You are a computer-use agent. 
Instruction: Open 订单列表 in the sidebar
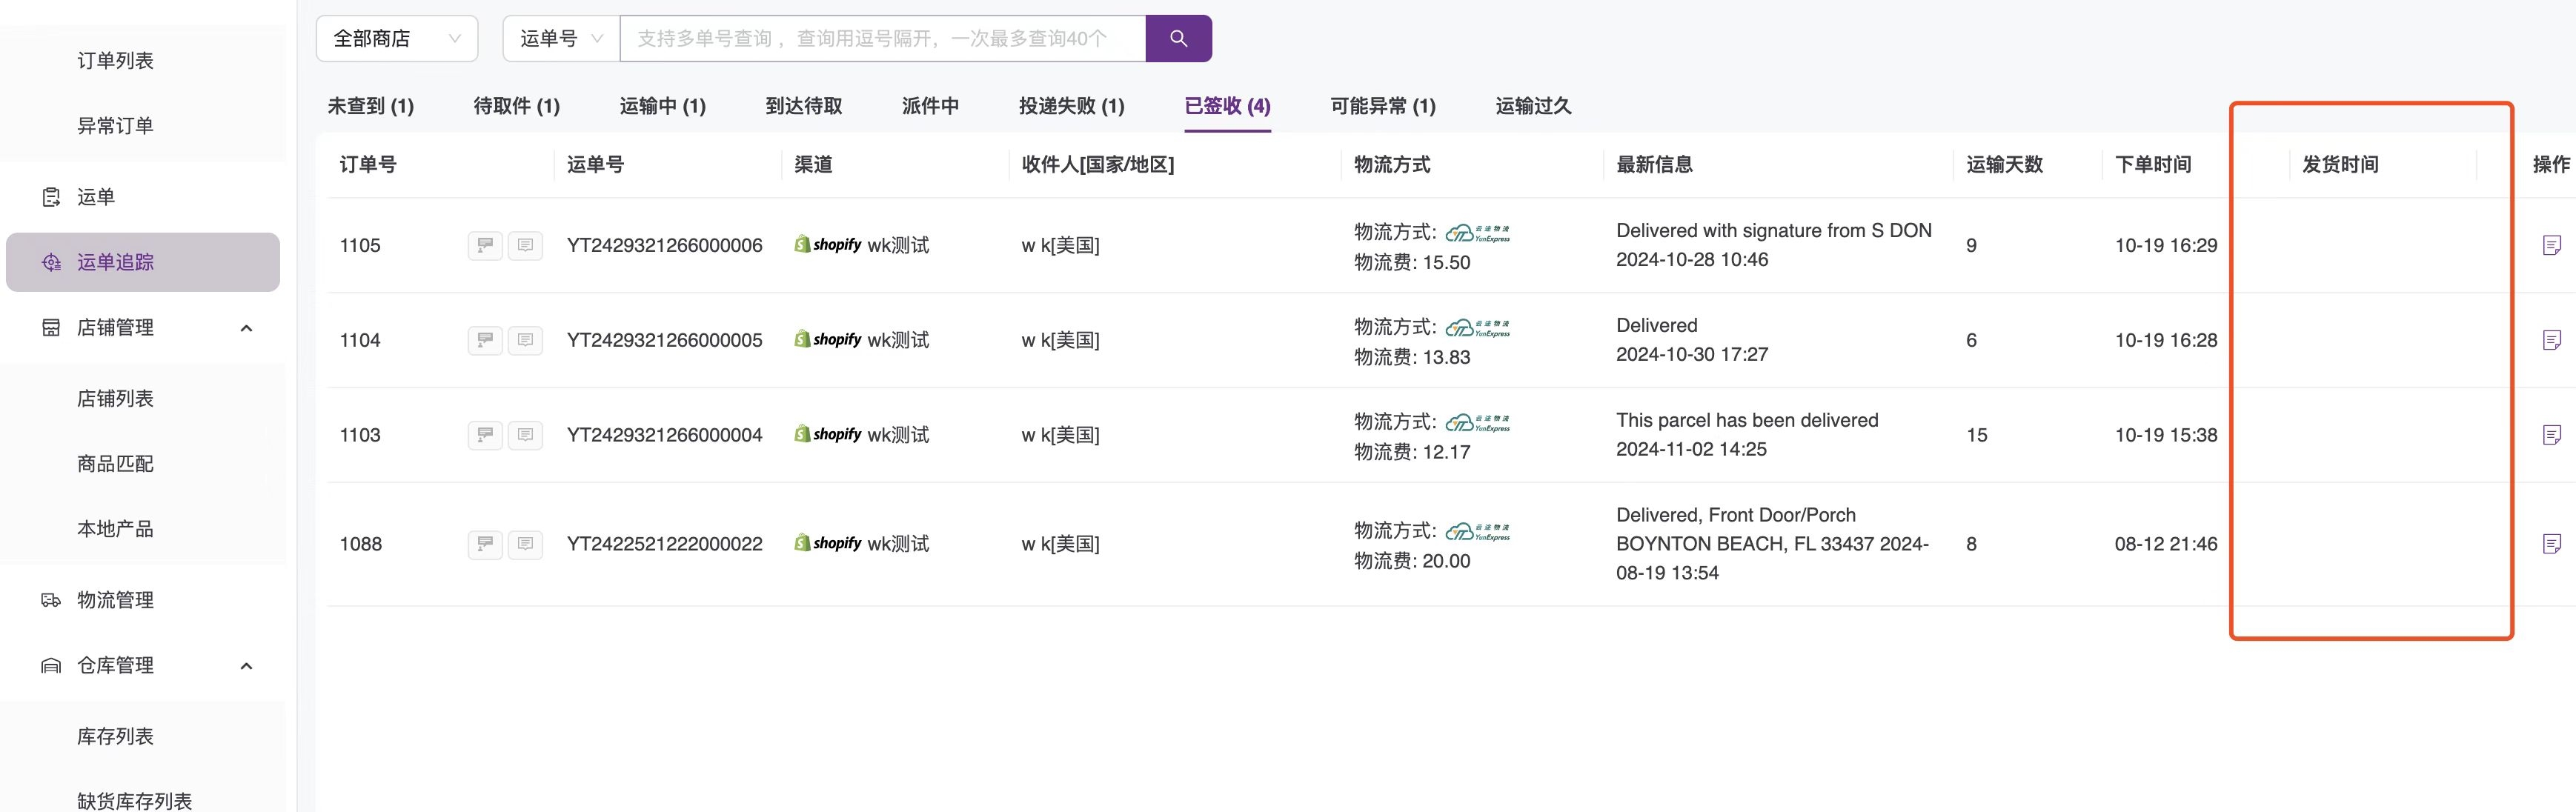[x=115, y=61]
